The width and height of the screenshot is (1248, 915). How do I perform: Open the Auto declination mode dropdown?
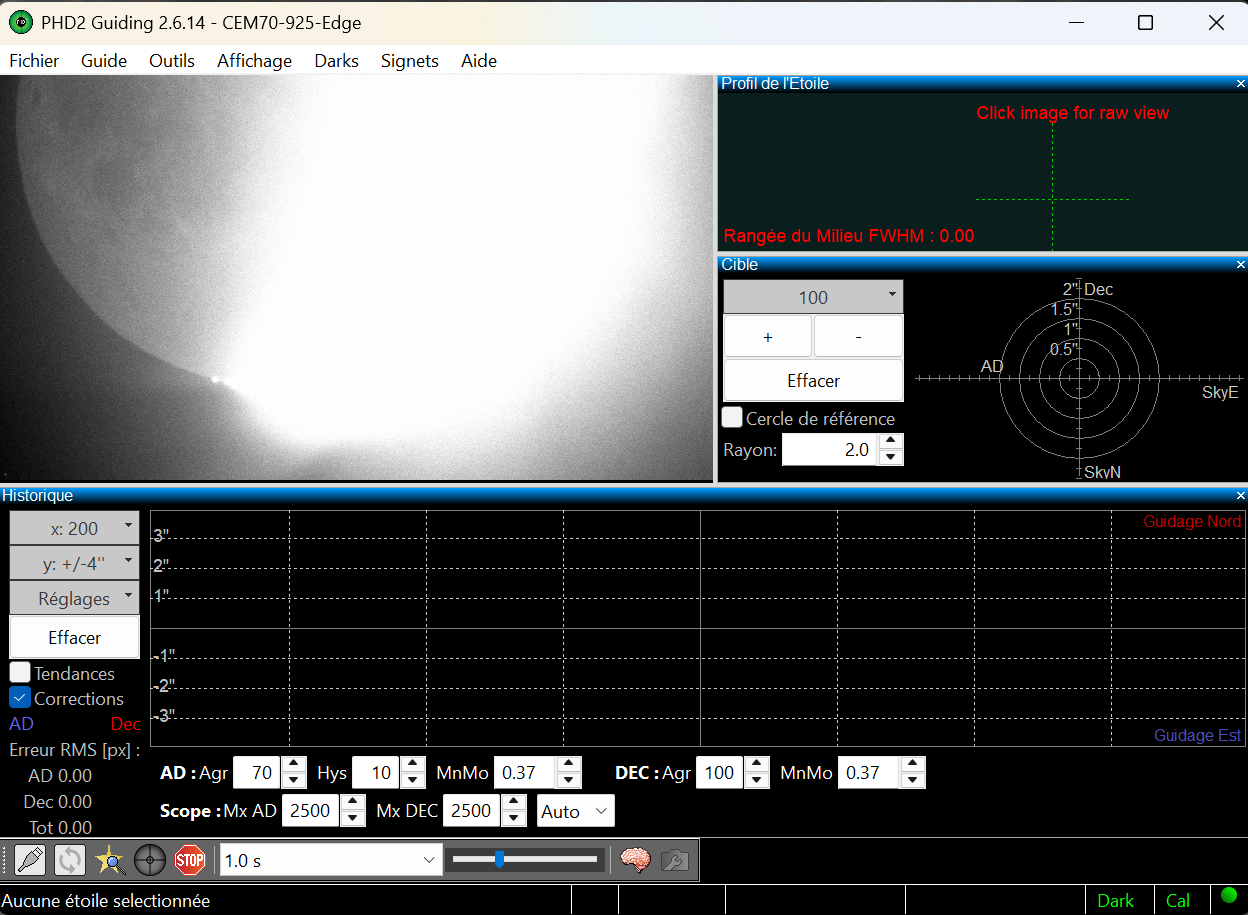pos(575,811)
